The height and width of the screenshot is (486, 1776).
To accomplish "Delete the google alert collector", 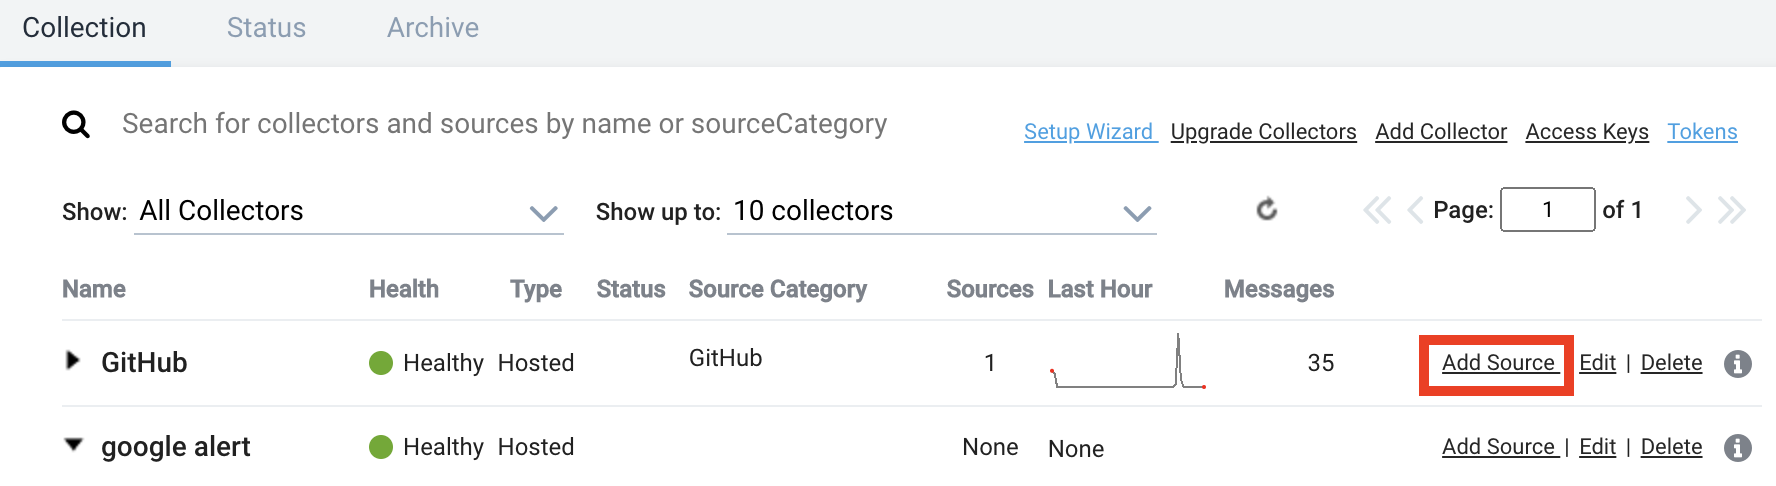I will click(x=1671, y=447).
